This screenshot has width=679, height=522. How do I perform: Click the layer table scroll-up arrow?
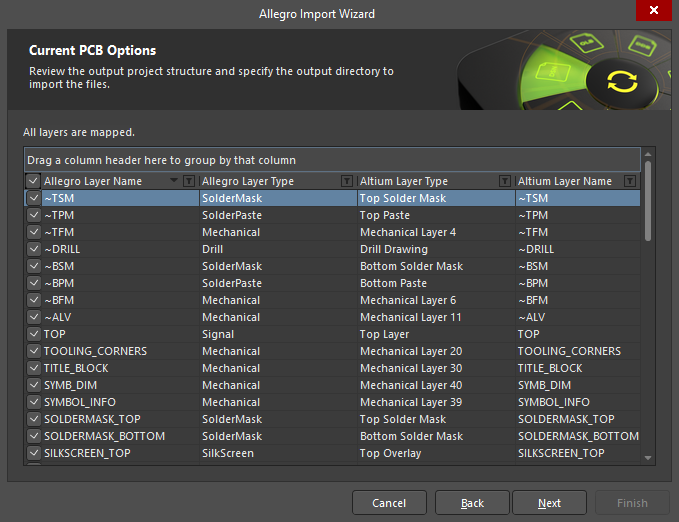coord(648,154)
